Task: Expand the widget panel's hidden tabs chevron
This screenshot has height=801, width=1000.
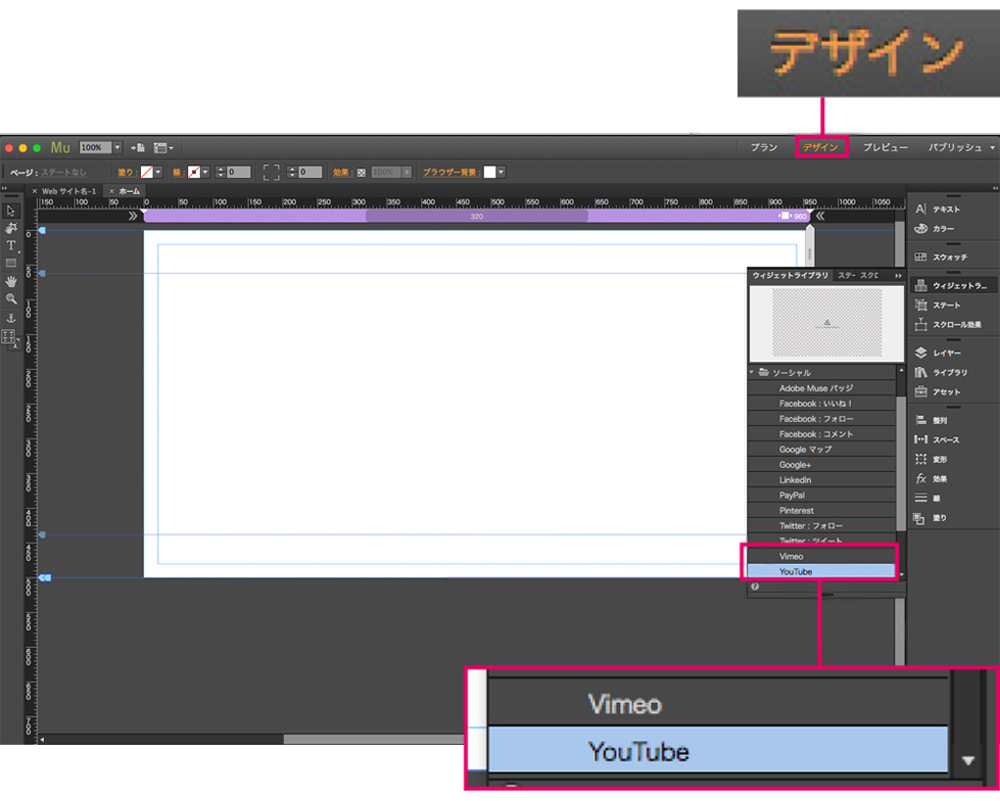Action: (x=898, y=276)
